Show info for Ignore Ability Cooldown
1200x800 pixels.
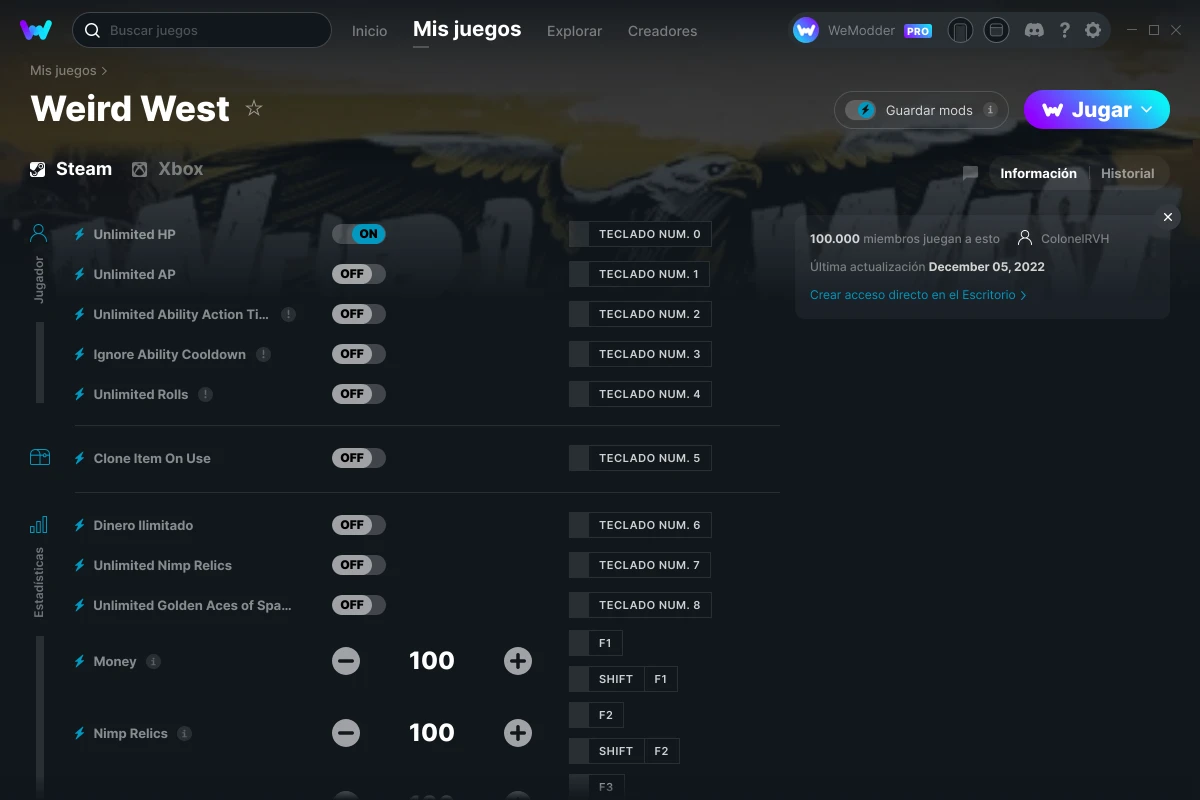(263, 354)
